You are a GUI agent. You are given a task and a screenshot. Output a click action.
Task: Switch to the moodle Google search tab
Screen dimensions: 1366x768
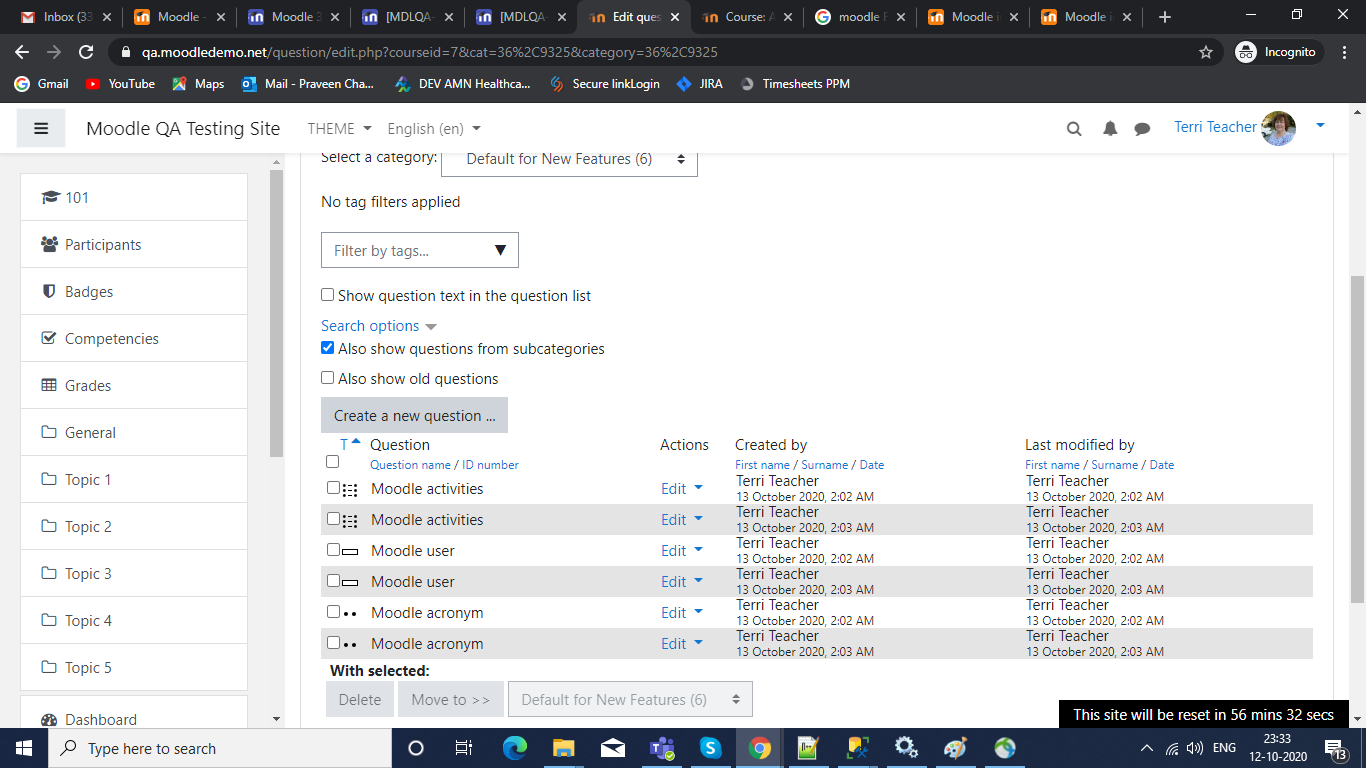859,17
